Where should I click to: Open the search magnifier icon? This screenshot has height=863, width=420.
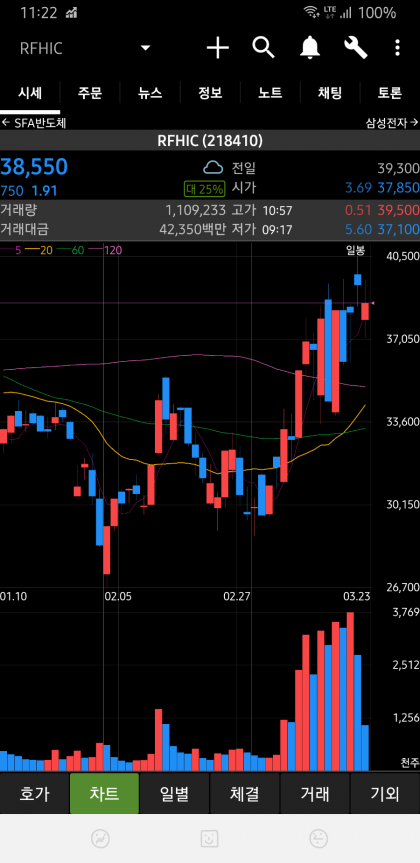click(264, 48)
